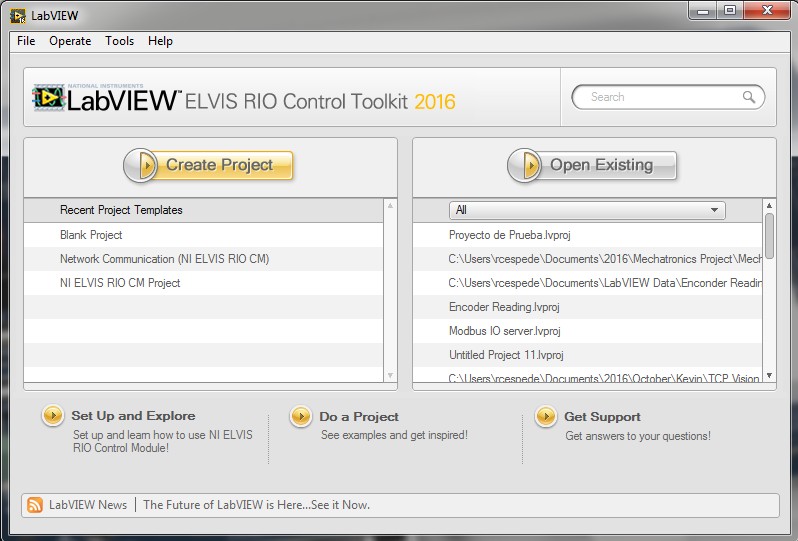The width and height of the screenshot is (798, 541).
Task: Click the magnifying glass search icon
Action: (749, 97)
